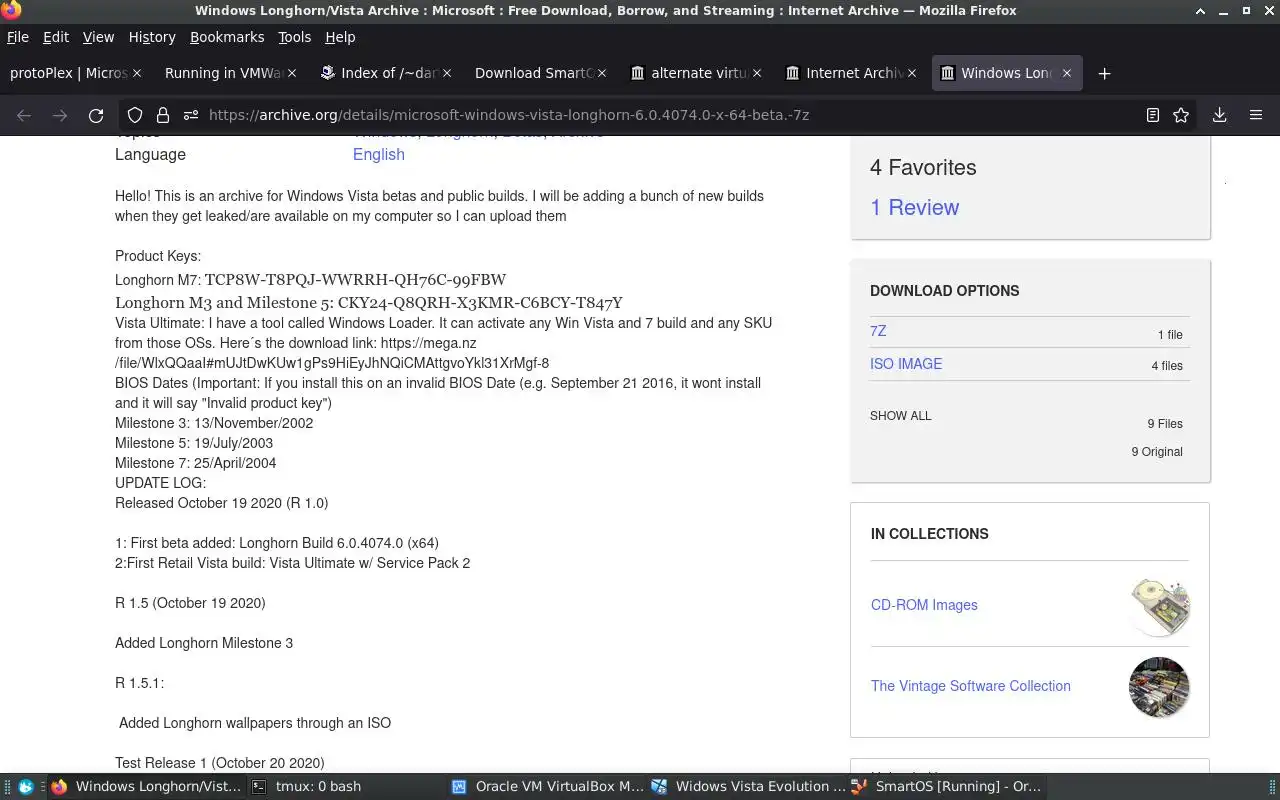
Task: Reload the page with the refresh icon
Action: (96, 115)
